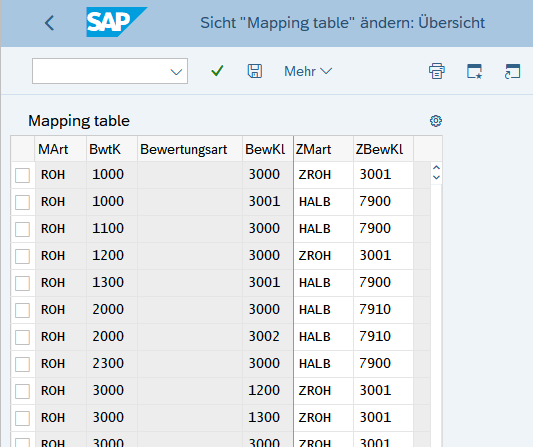Select row ROH 3000 1200 checkbox
This screenshot has height=447, width=533.
point(22,391)
